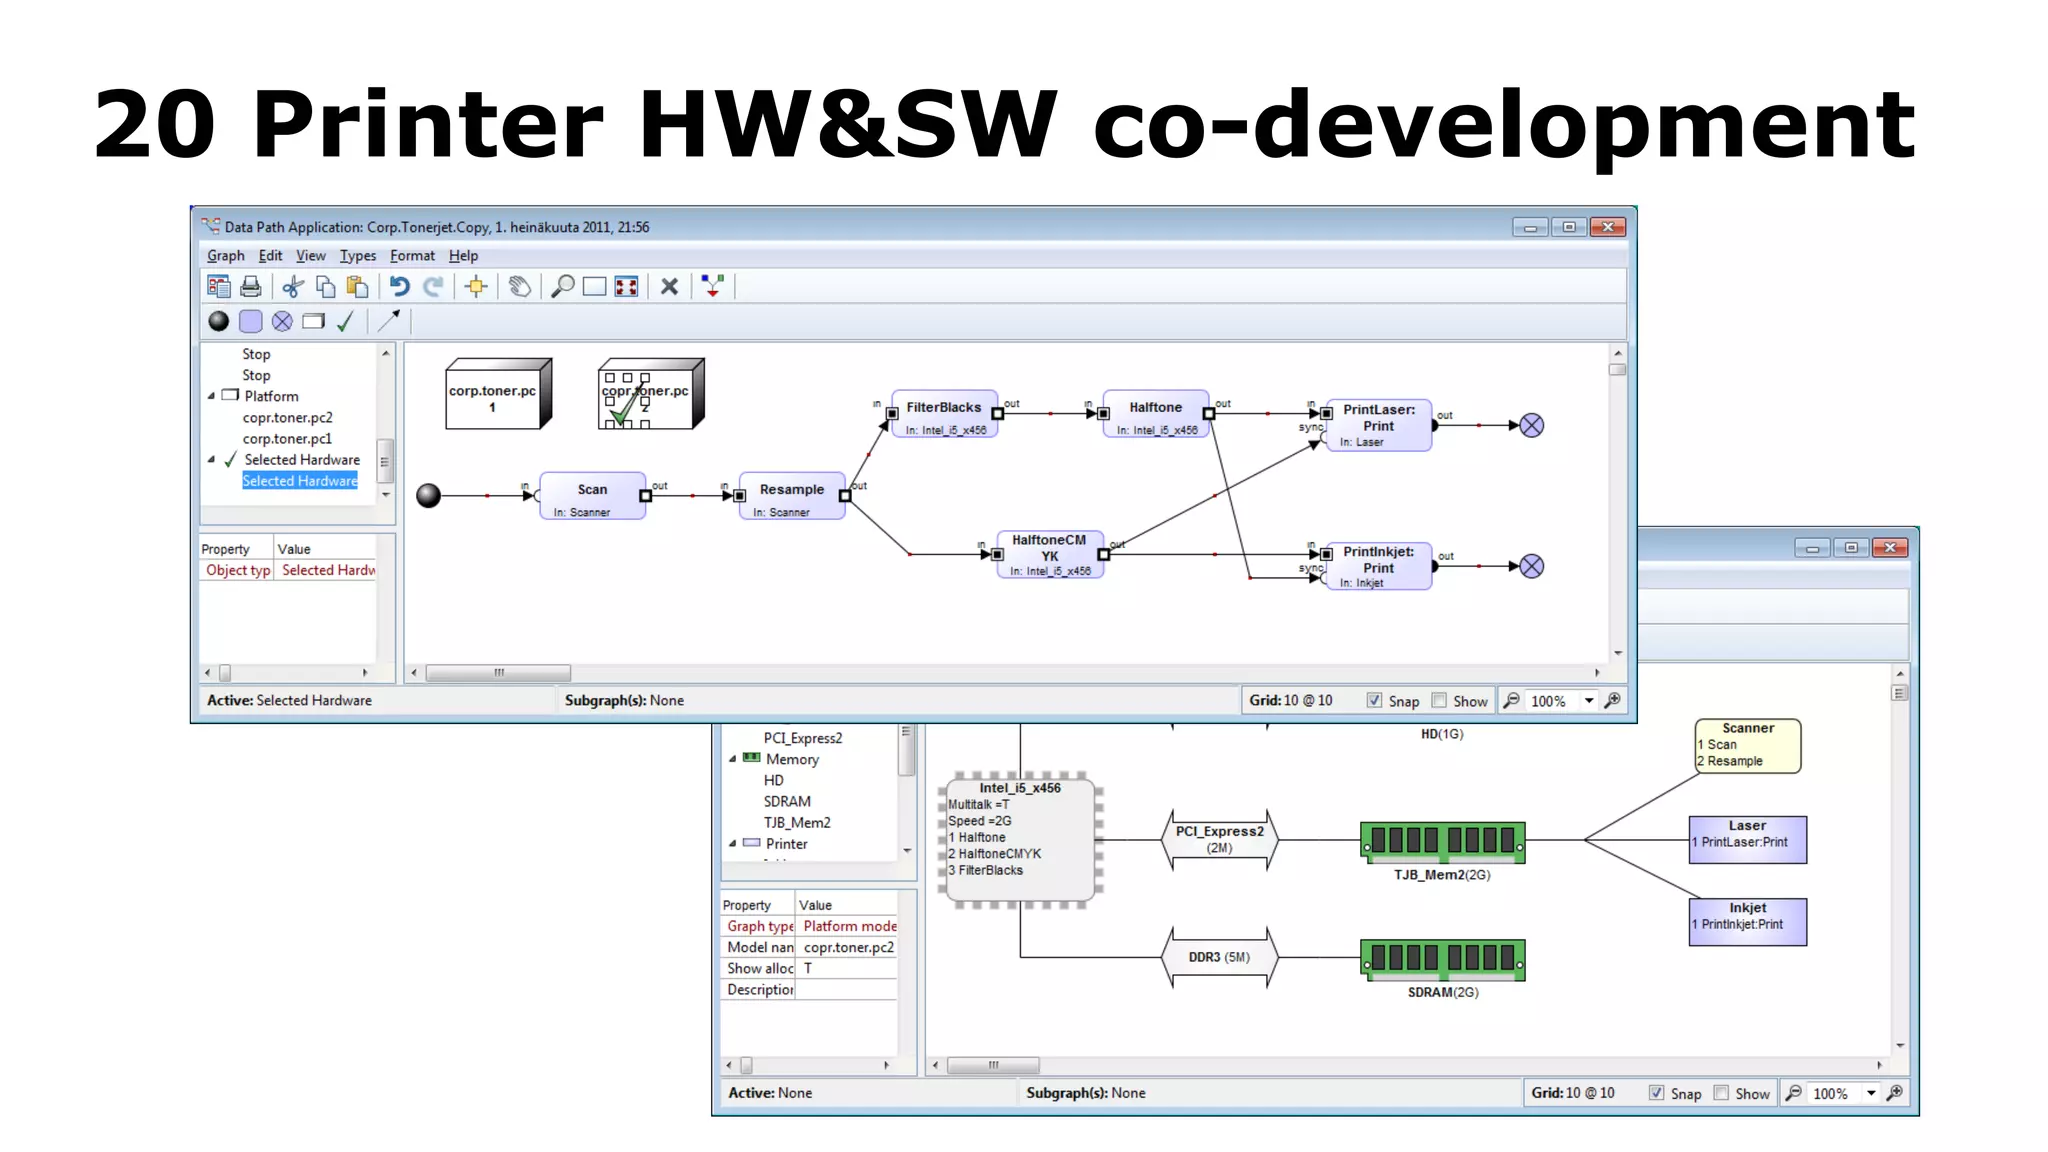The image size is (2048, 1152).
Task: Open the 100% zoom dropdown in the top window
Action: pos(1588,701)
